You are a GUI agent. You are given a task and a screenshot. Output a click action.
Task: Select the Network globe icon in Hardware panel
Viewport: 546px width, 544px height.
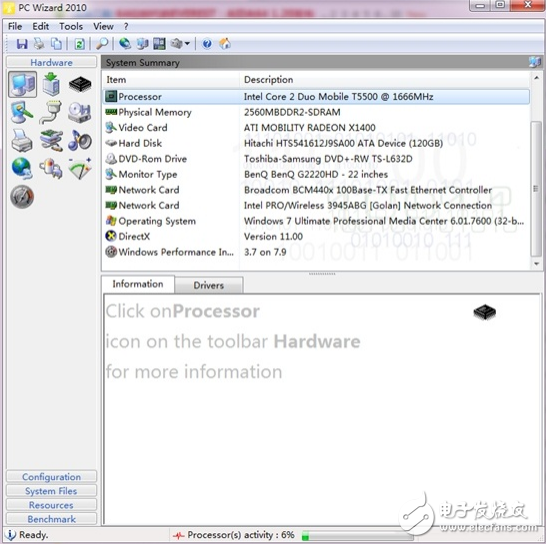(22, 168)
